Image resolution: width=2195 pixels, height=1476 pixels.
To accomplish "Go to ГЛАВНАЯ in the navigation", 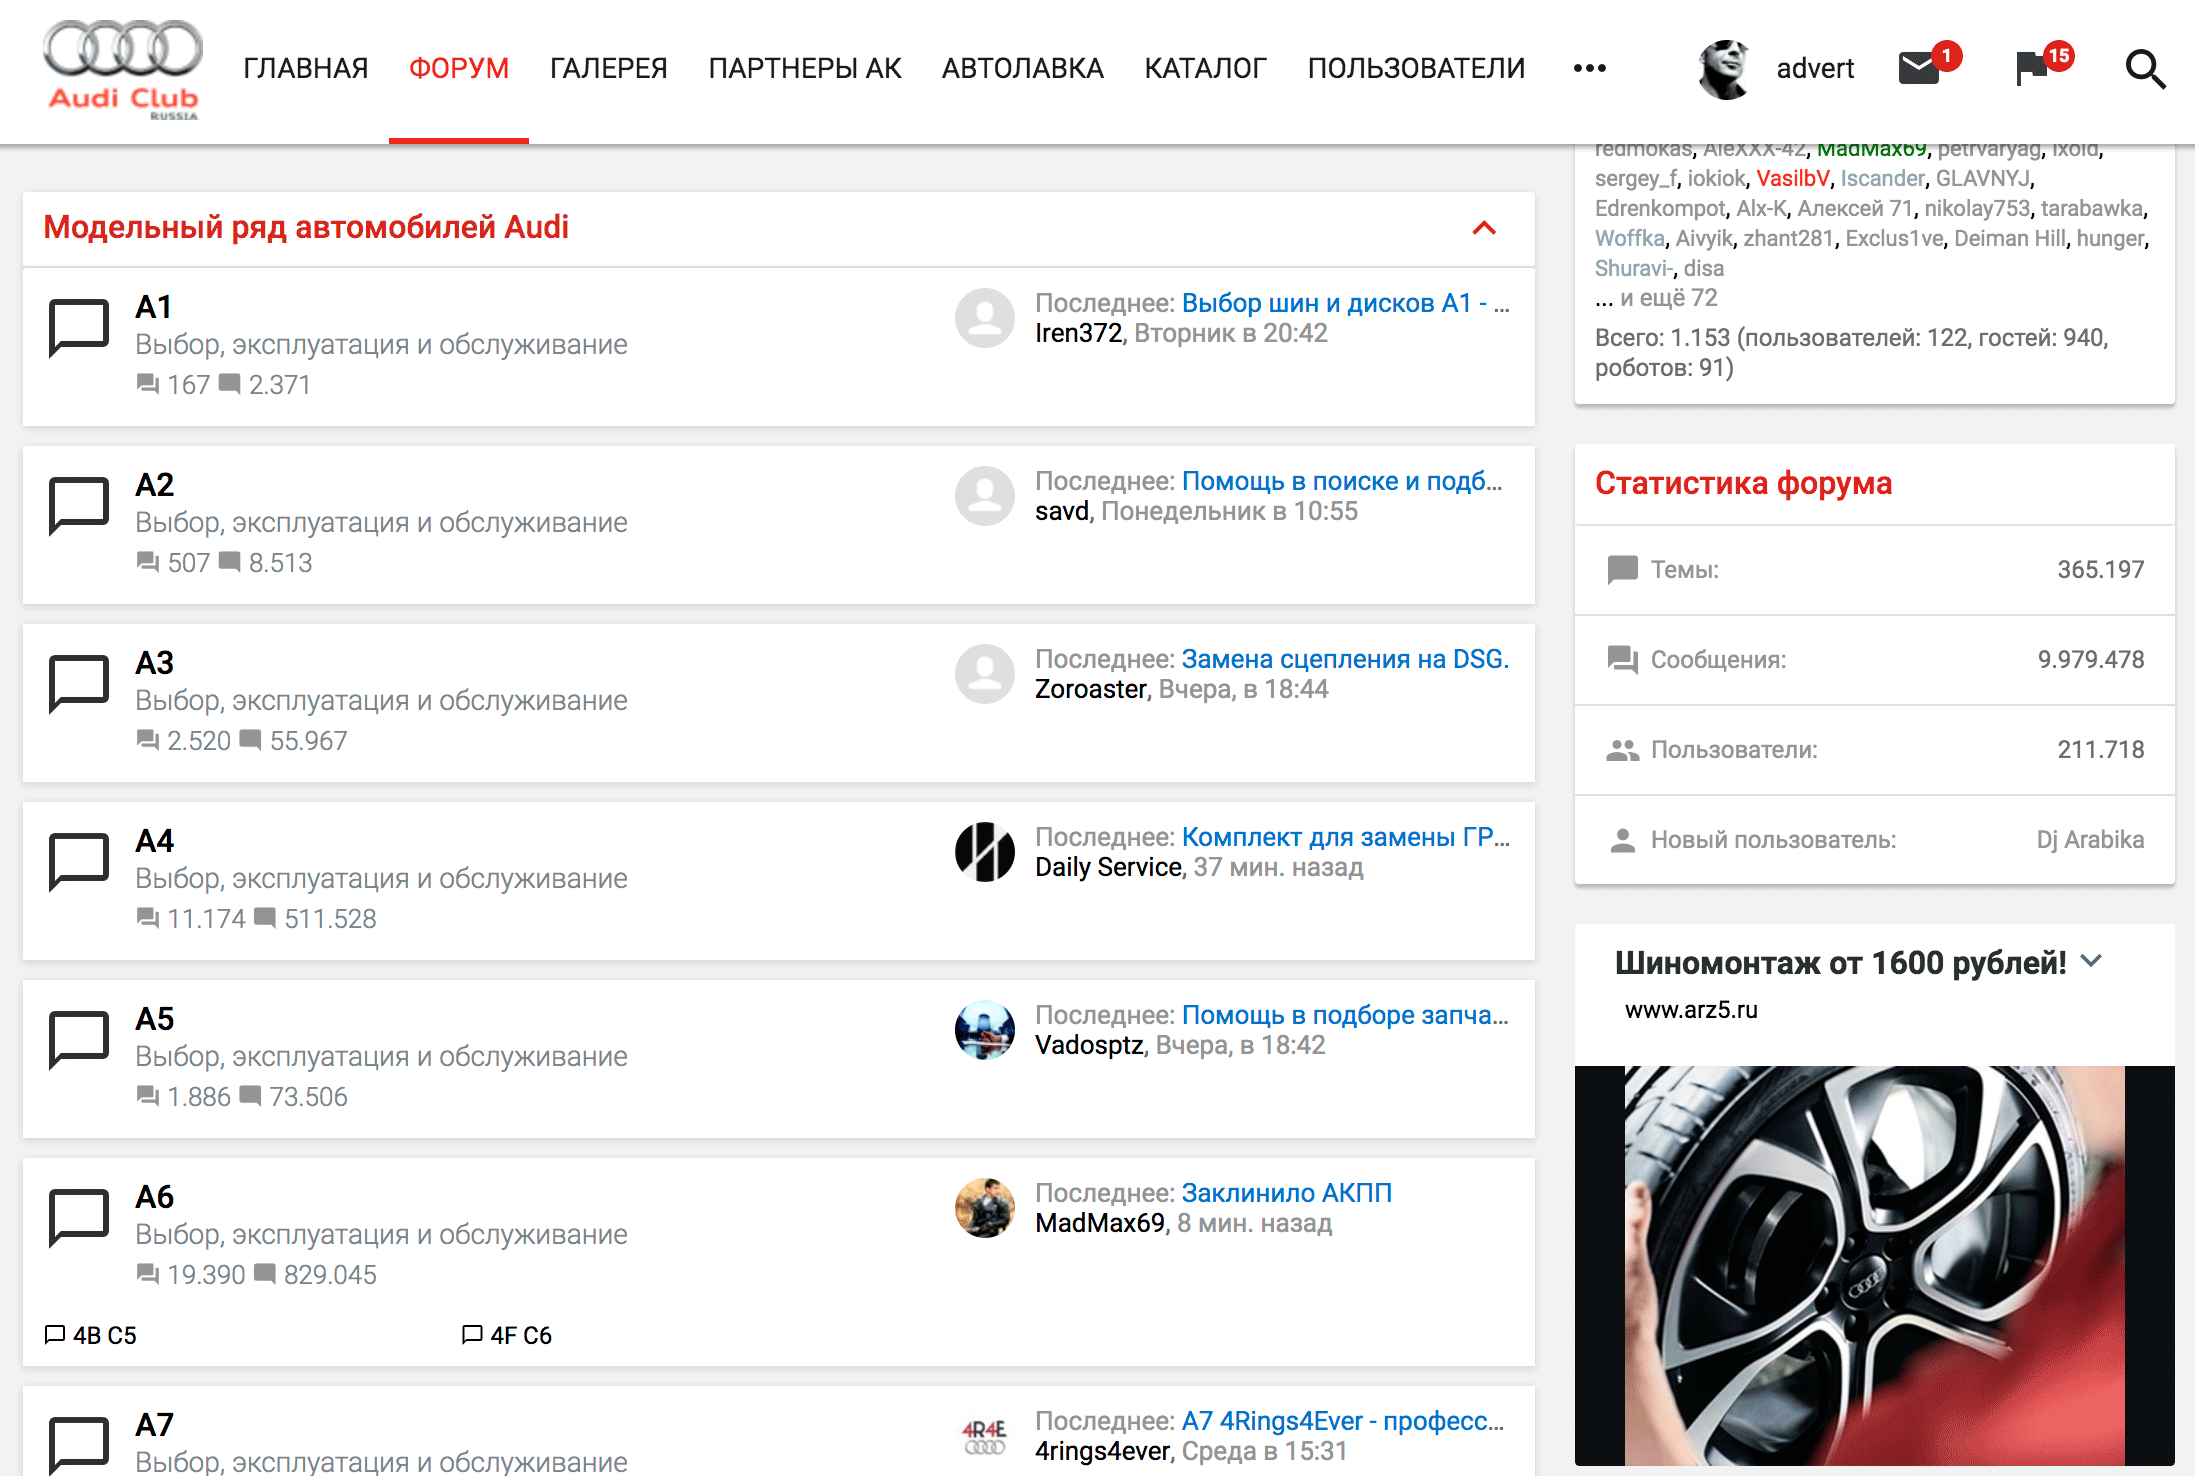I will (x=306, y=68).
